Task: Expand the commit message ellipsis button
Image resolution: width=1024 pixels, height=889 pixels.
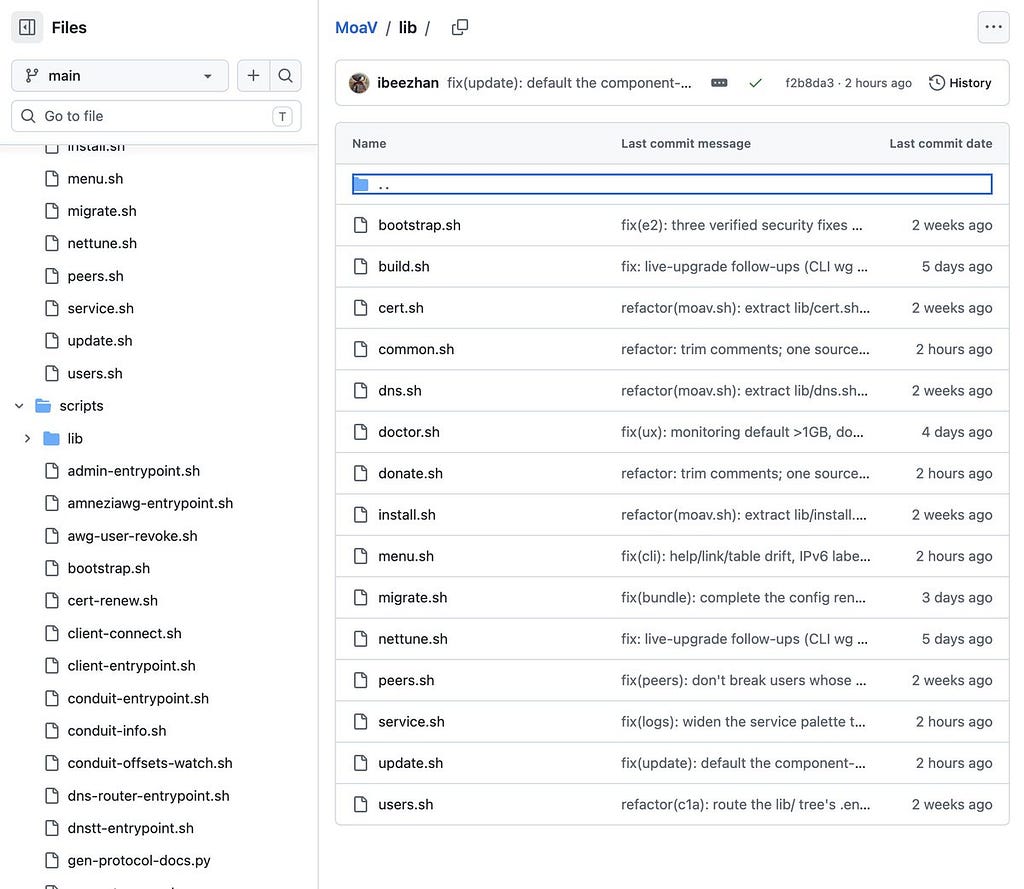Action: 719,83
